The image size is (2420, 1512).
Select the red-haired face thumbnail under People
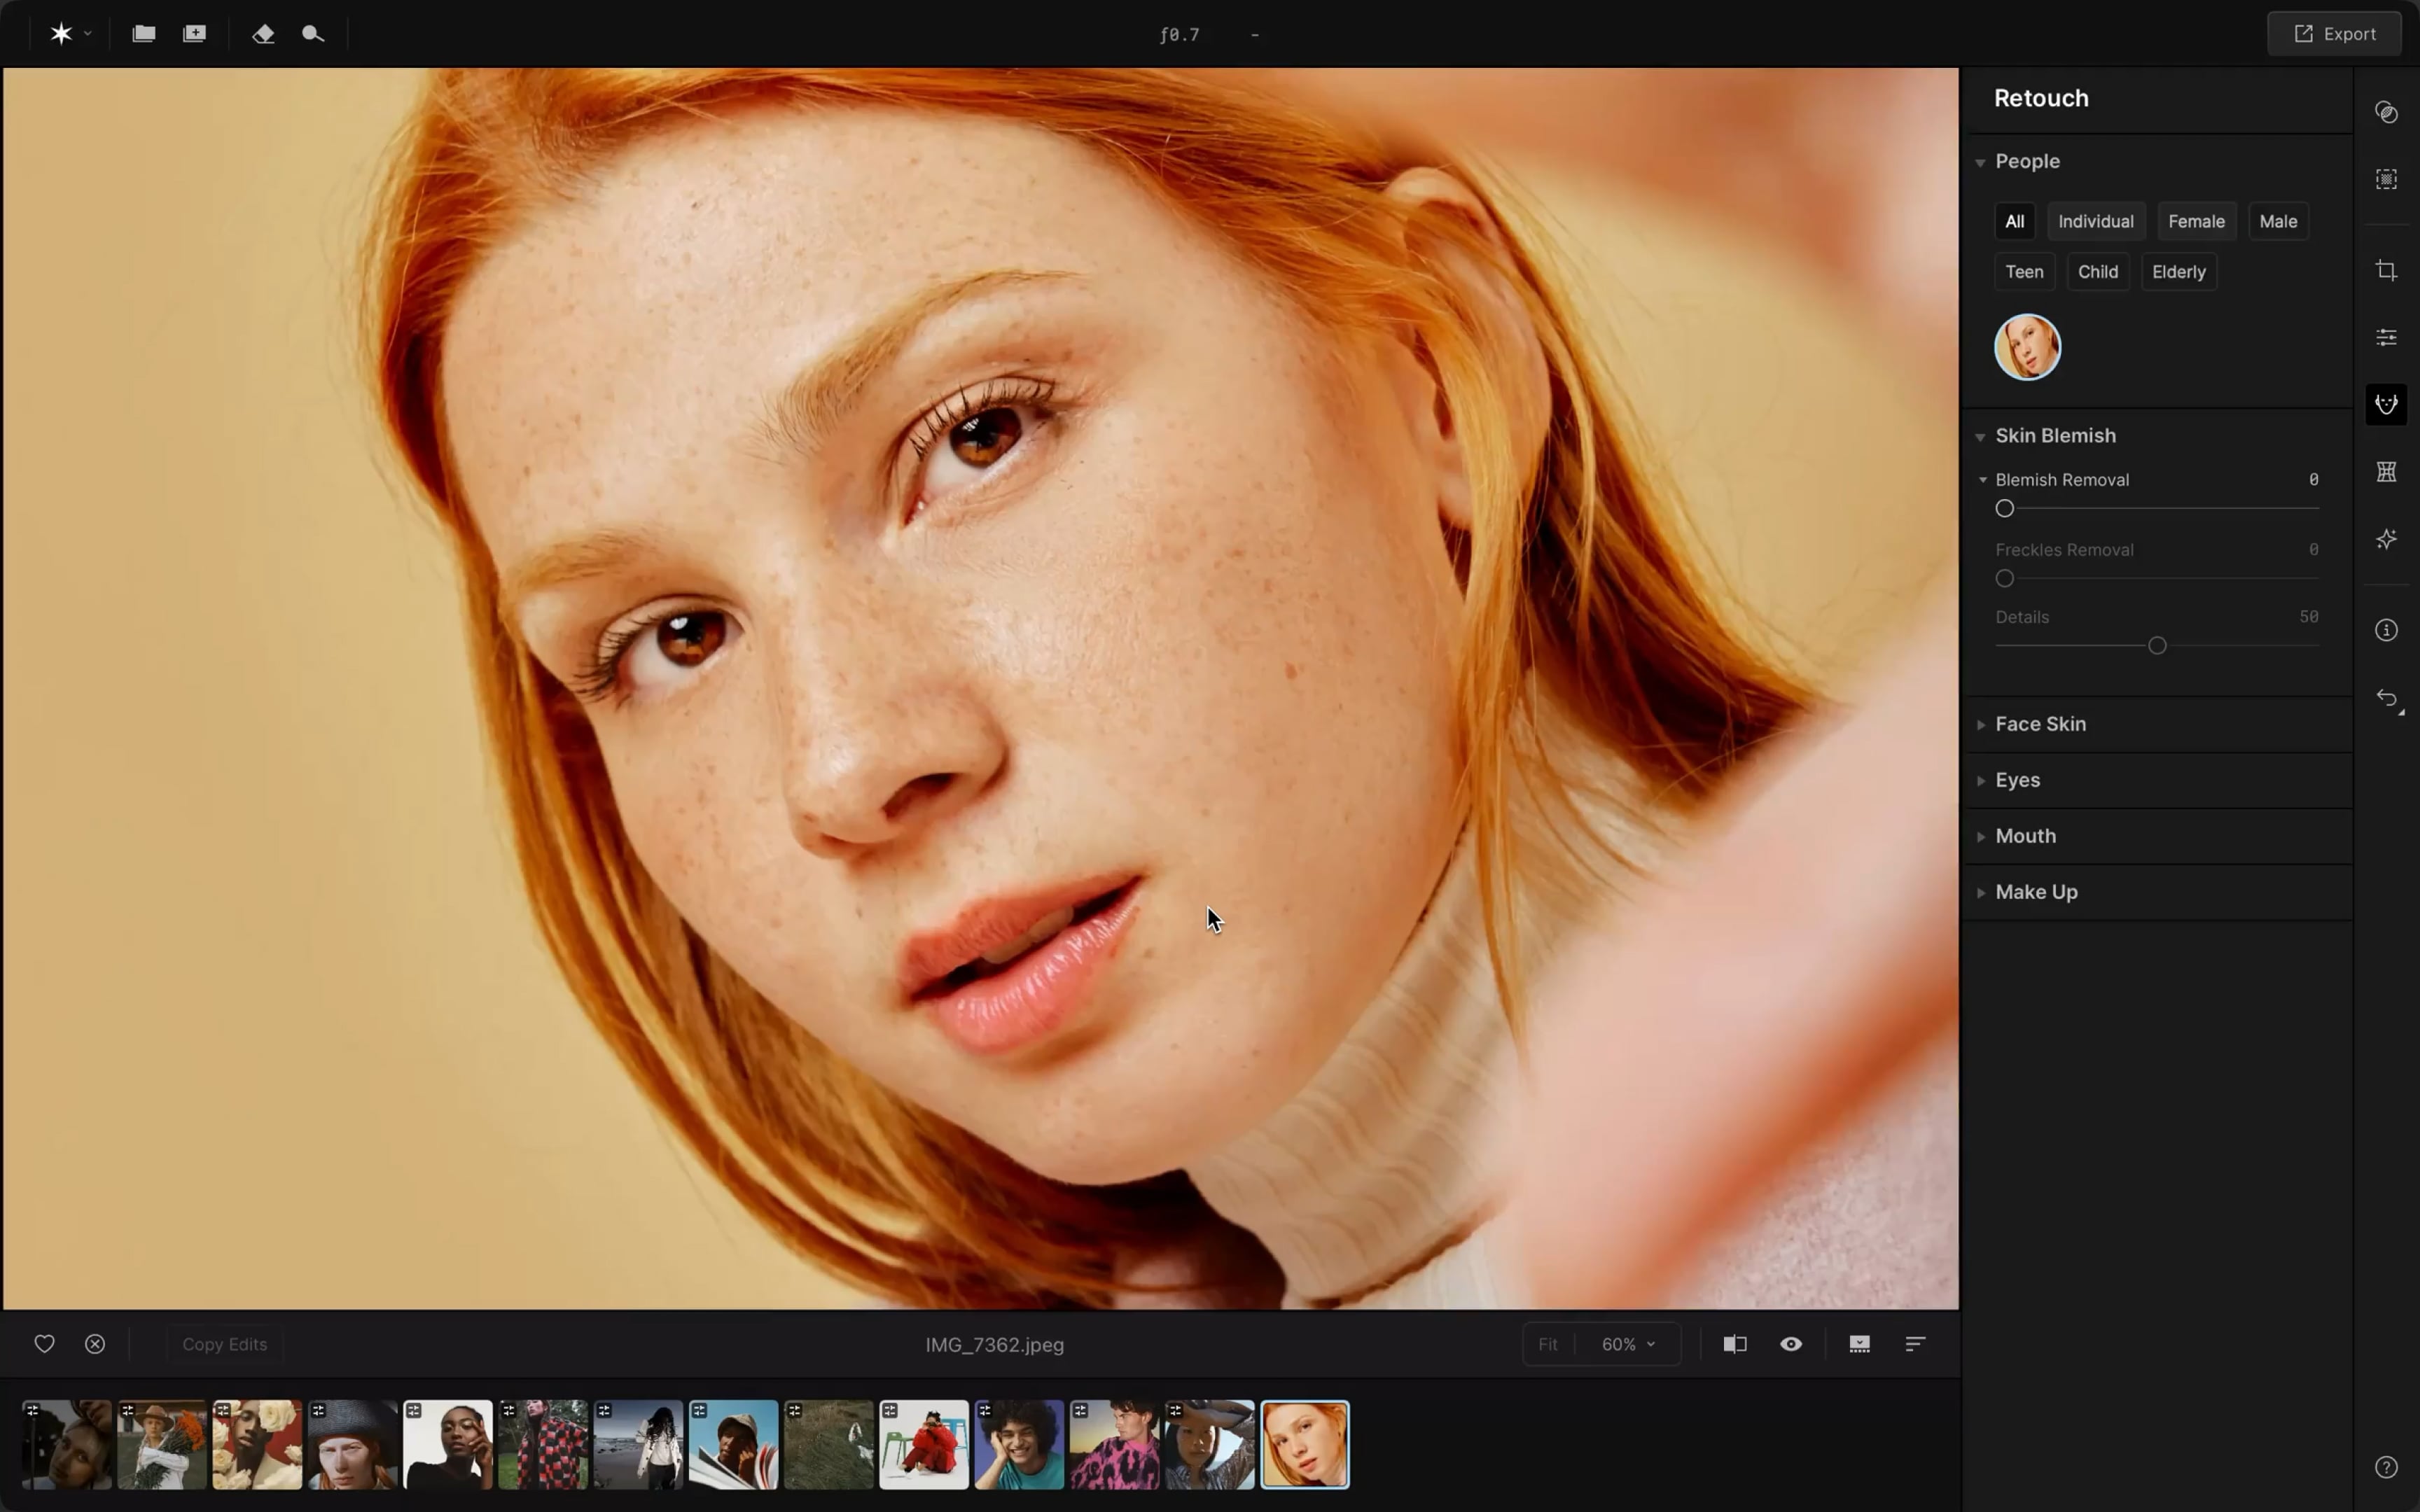[x=2027, y=347]
